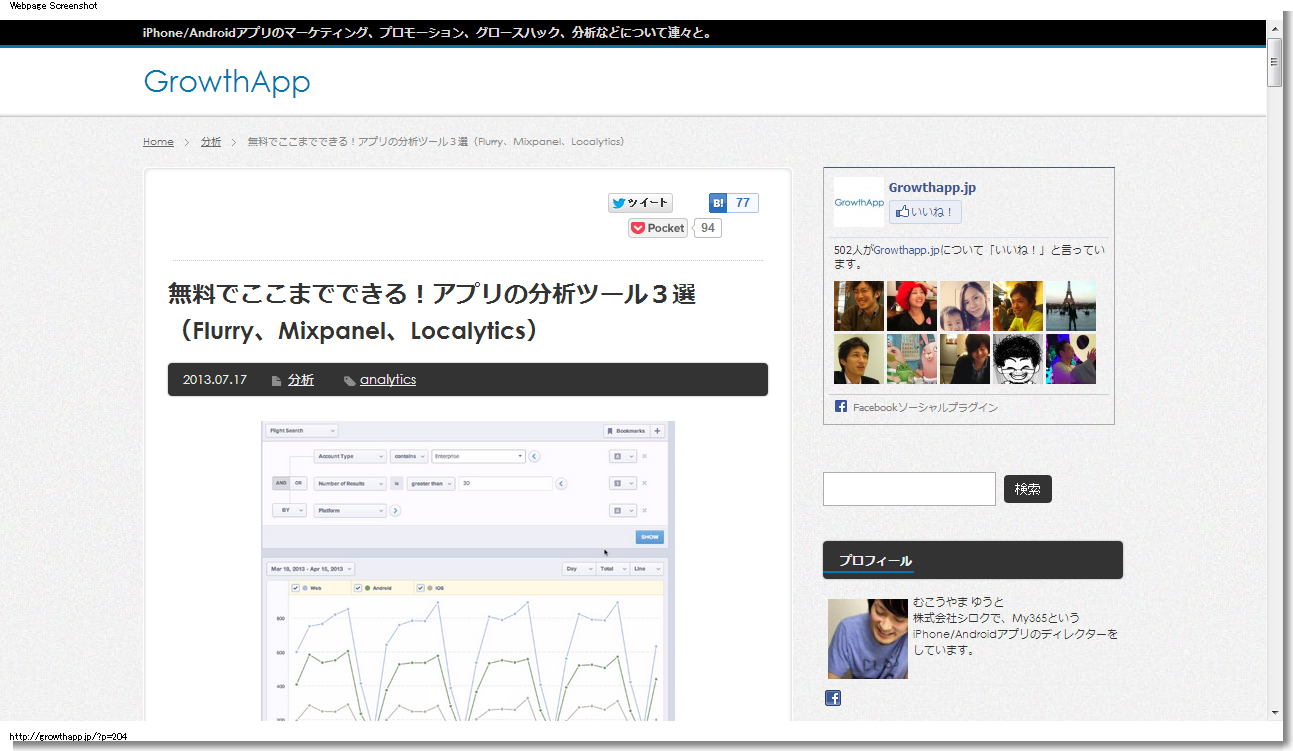Open the Mixpanel chart article image
The image size is (1293, 751).
pyautogui.click(x=468, y=571)
